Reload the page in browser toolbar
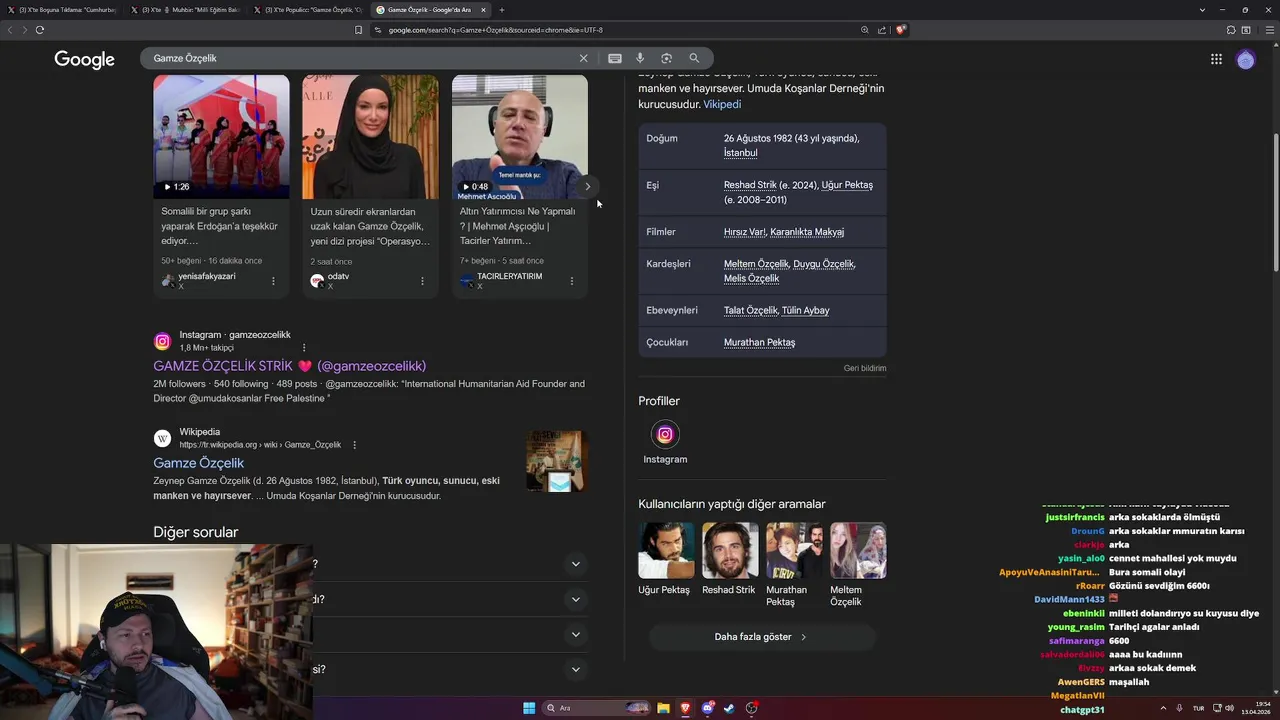The image size is (1280, 720). (40, 30)
